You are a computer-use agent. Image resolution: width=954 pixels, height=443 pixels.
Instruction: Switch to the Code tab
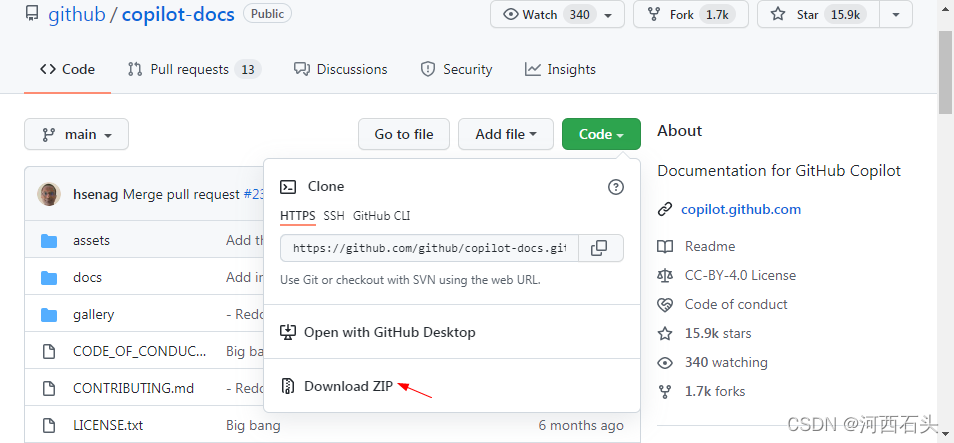(68, 69)
